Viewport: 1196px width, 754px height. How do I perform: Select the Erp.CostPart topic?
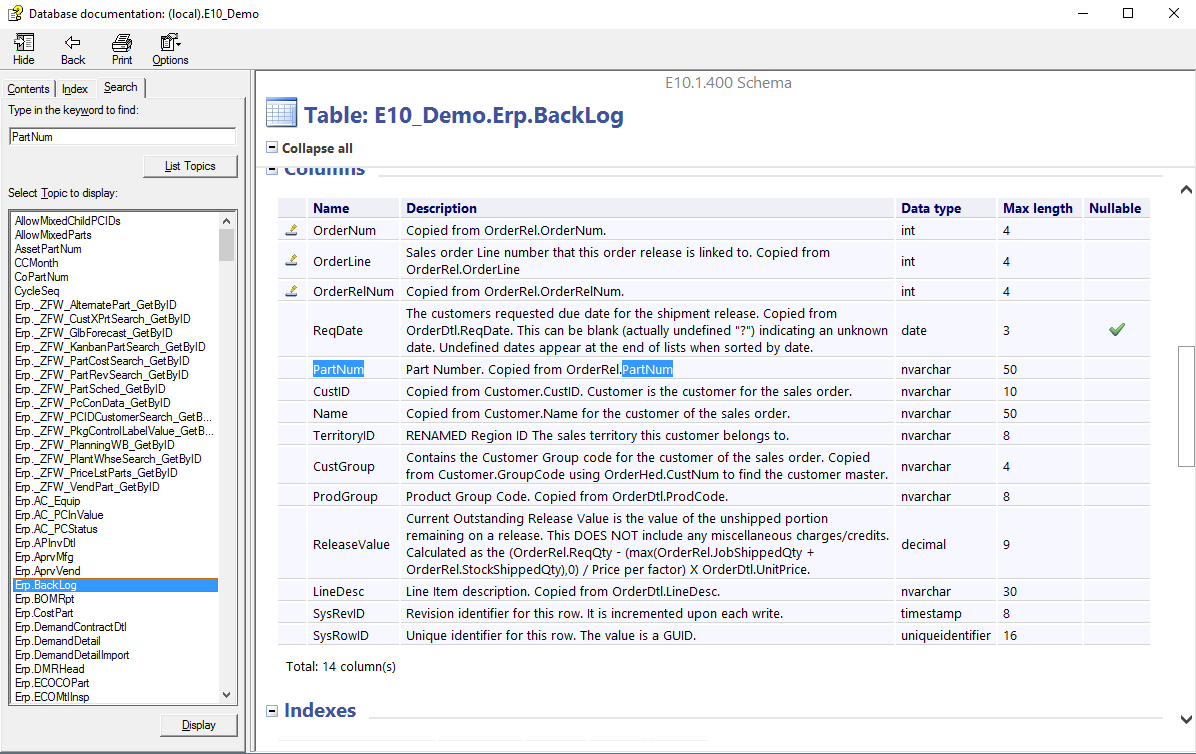(x=44, y=613)
